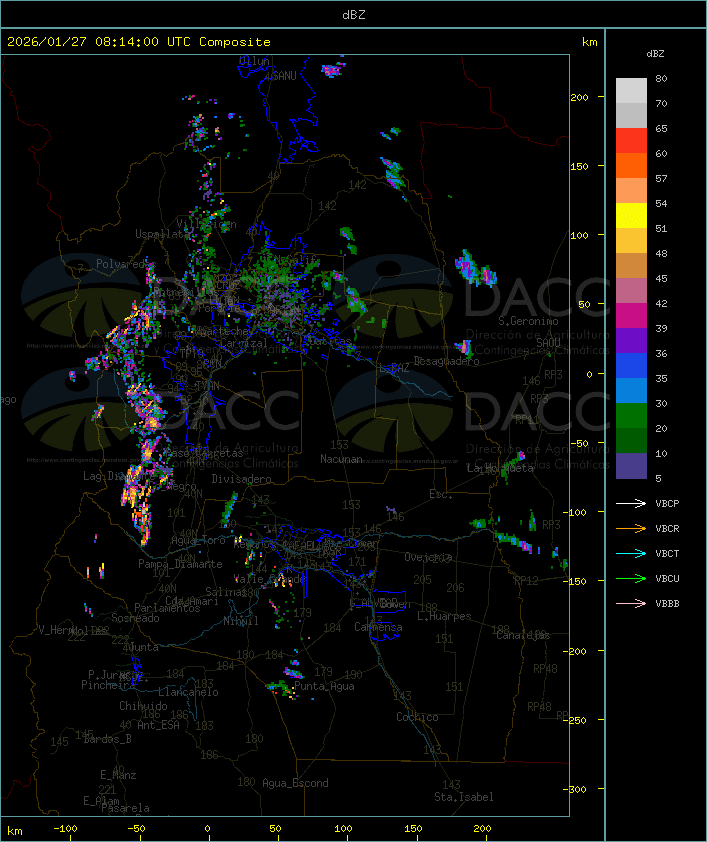
Task: Choose the bright green swatch in legend
Action: tap(631, 416)
